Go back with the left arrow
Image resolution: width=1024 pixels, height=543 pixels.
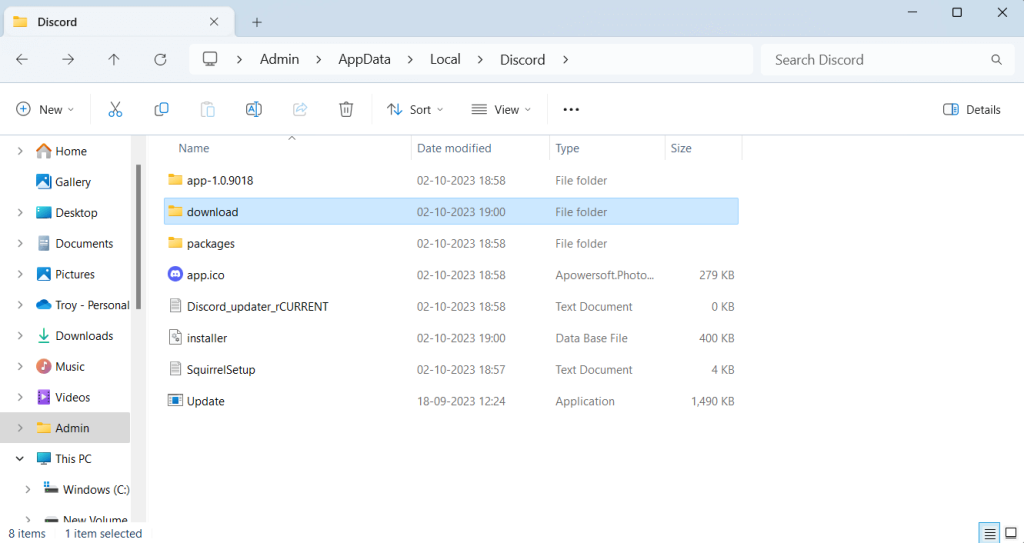22,59
